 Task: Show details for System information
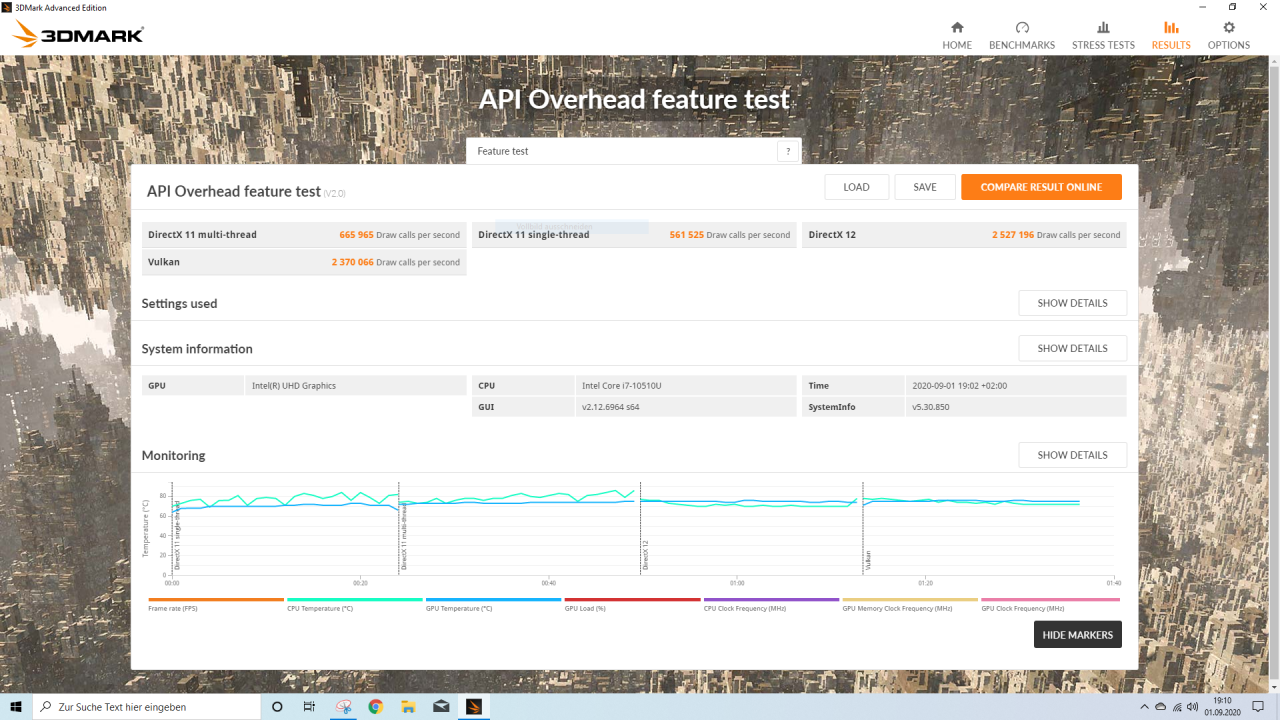[1072, 348]
